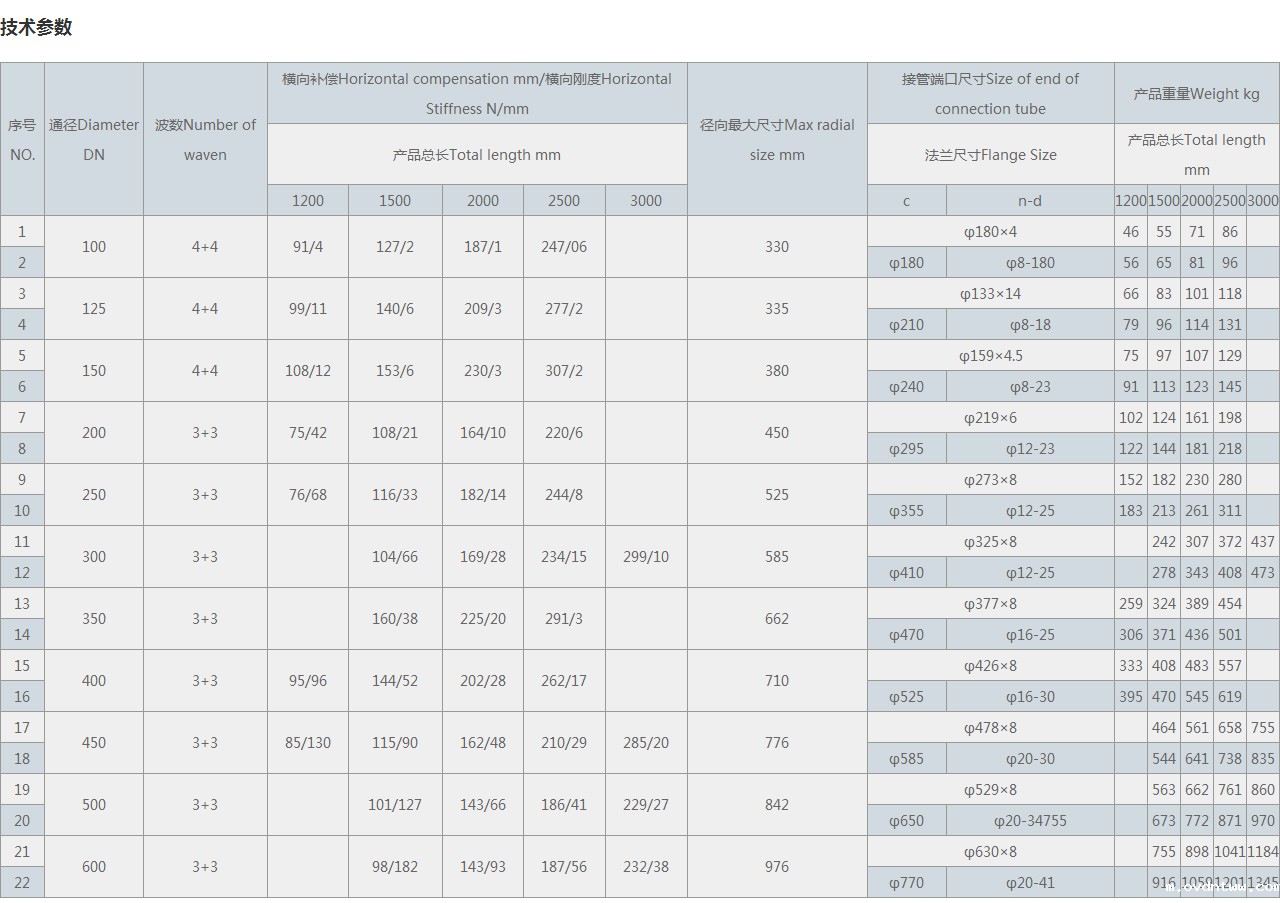
Task: Click the DN 125 diameter cell
Action: [x=94, y=309]
